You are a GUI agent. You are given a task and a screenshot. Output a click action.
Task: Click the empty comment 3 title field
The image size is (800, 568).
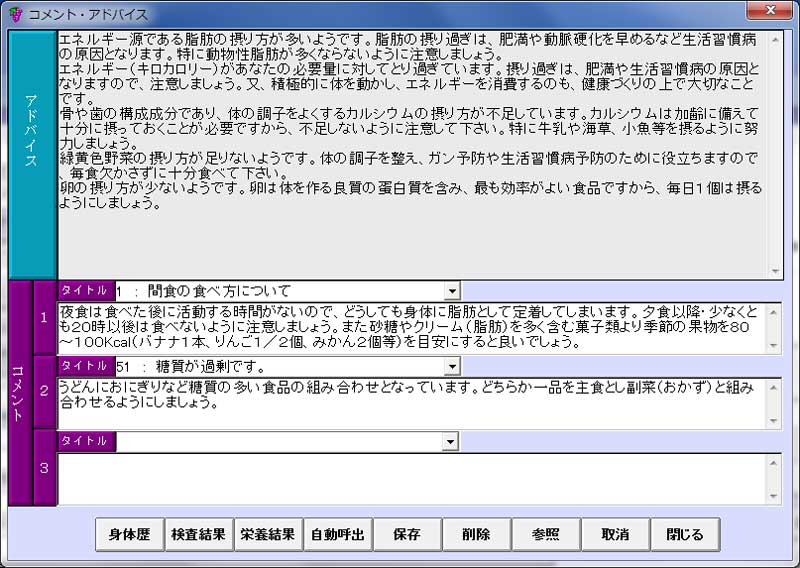[279, 442]
